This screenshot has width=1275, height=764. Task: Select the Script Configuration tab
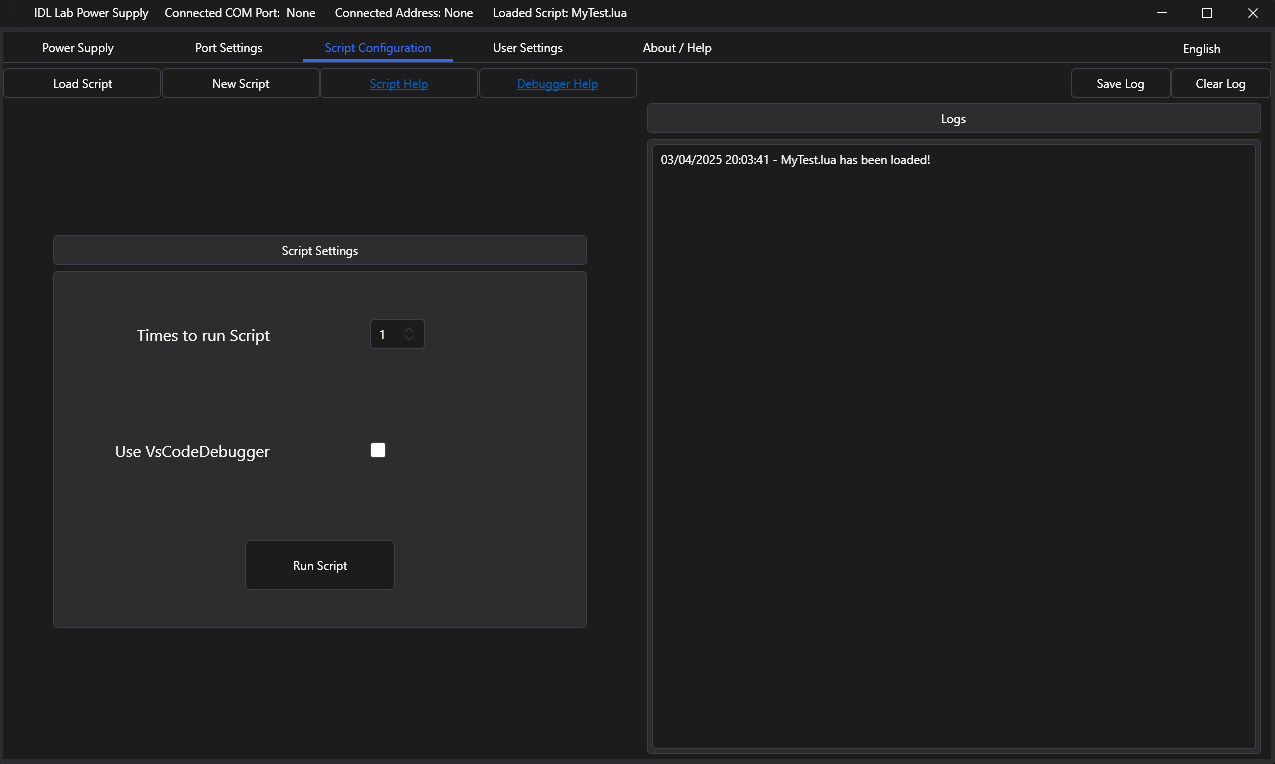(x=378, y=48)
